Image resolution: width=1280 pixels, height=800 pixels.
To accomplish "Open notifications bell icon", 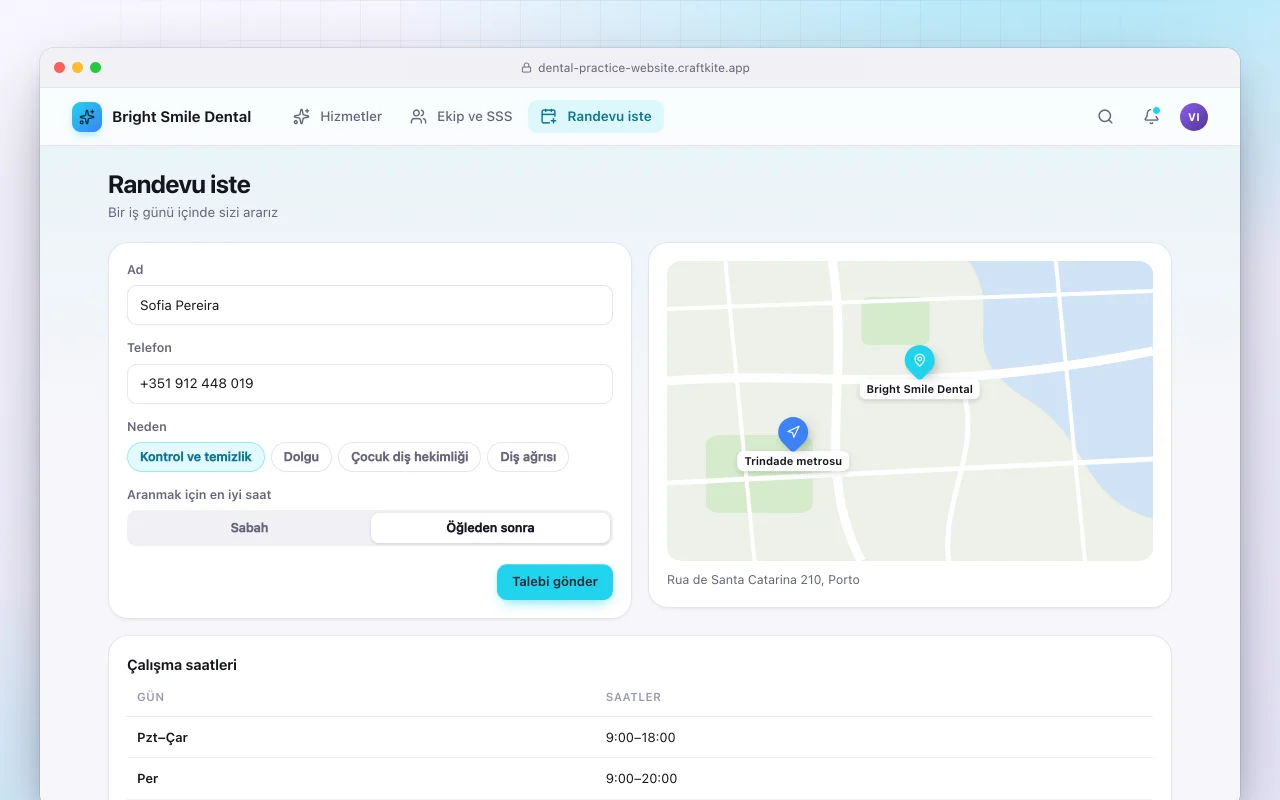I will click(x=1151, y=117).
